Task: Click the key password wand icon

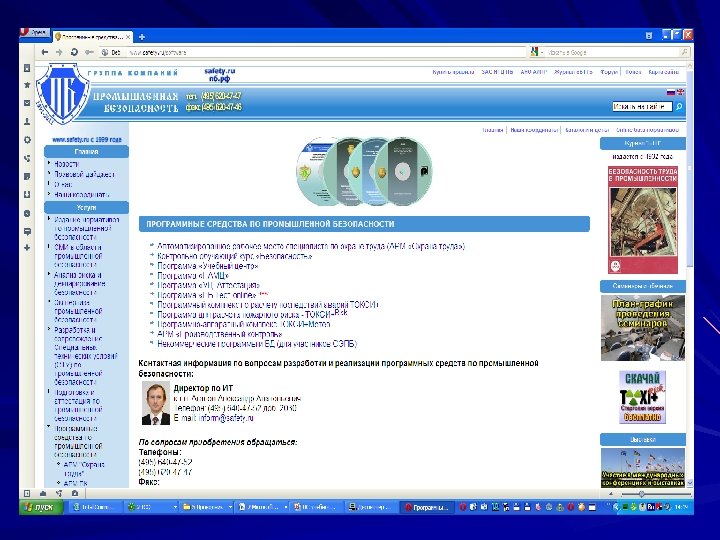Action: click(x=89, y=52)
